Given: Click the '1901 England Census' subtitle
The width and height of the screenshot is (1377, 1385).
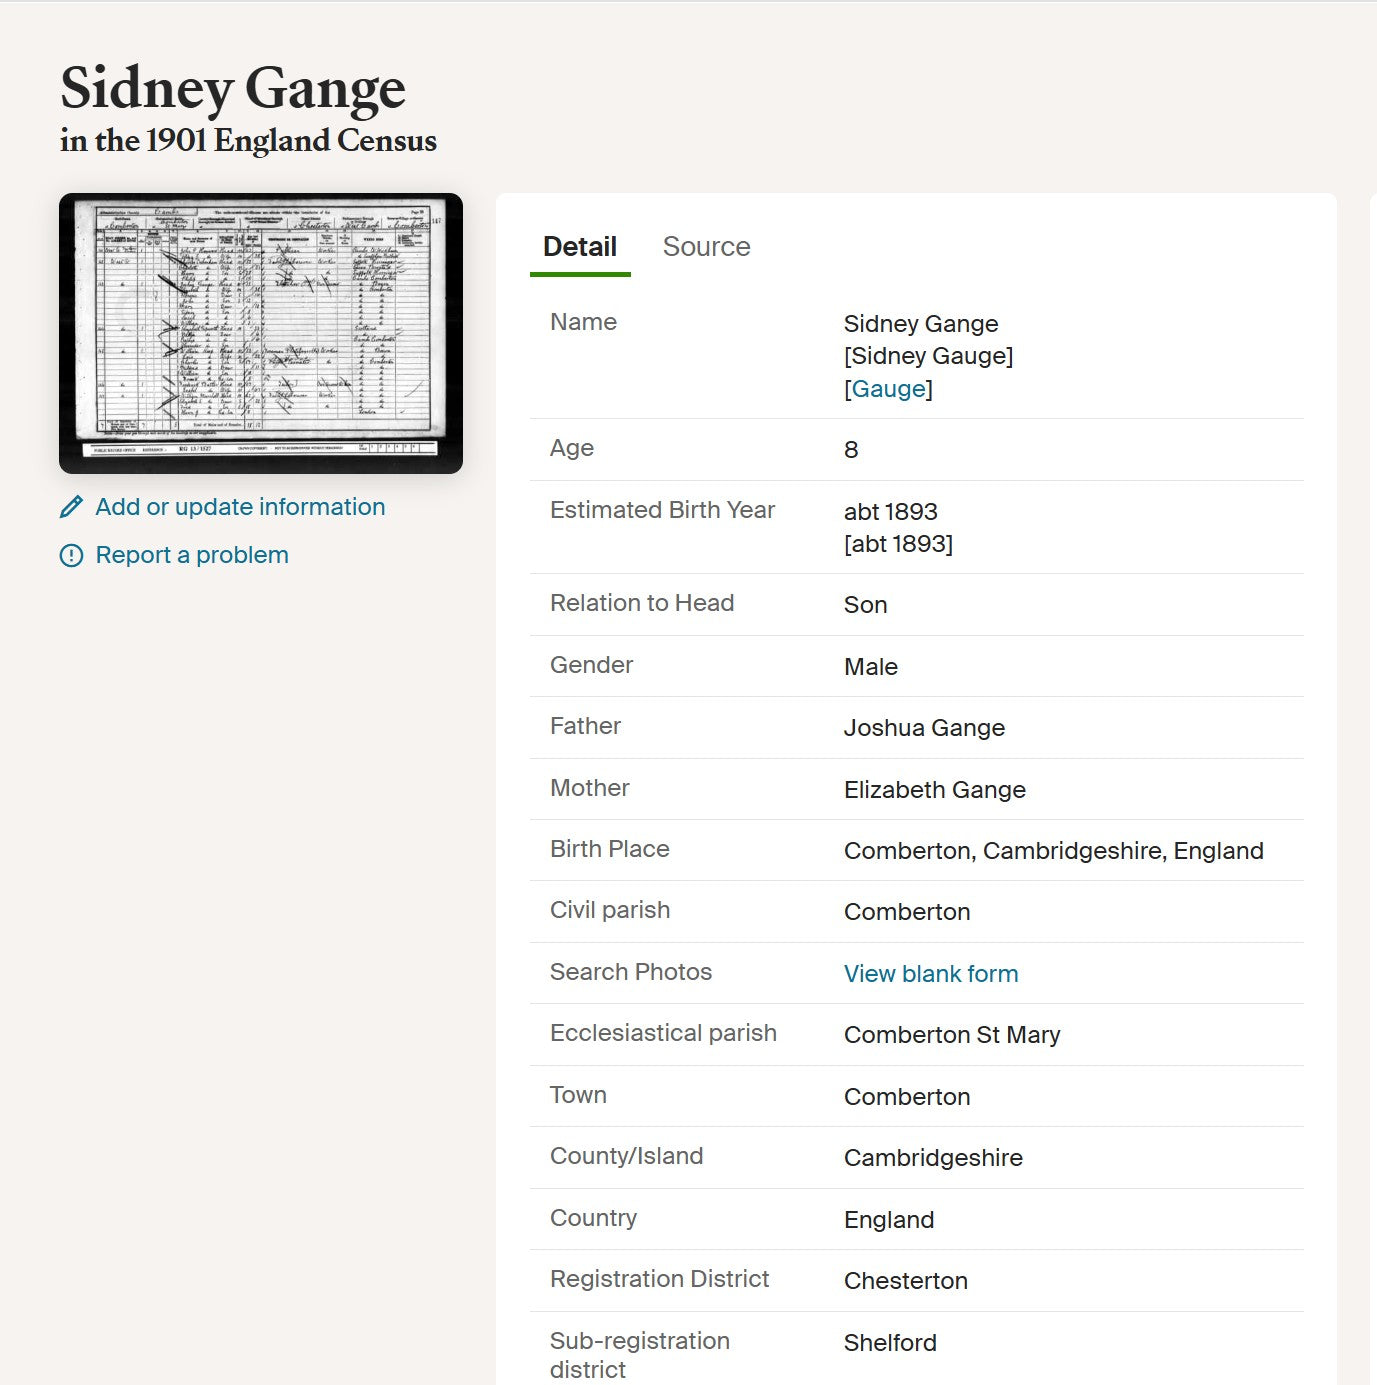Looking at the screenshot, I should 248,141.
